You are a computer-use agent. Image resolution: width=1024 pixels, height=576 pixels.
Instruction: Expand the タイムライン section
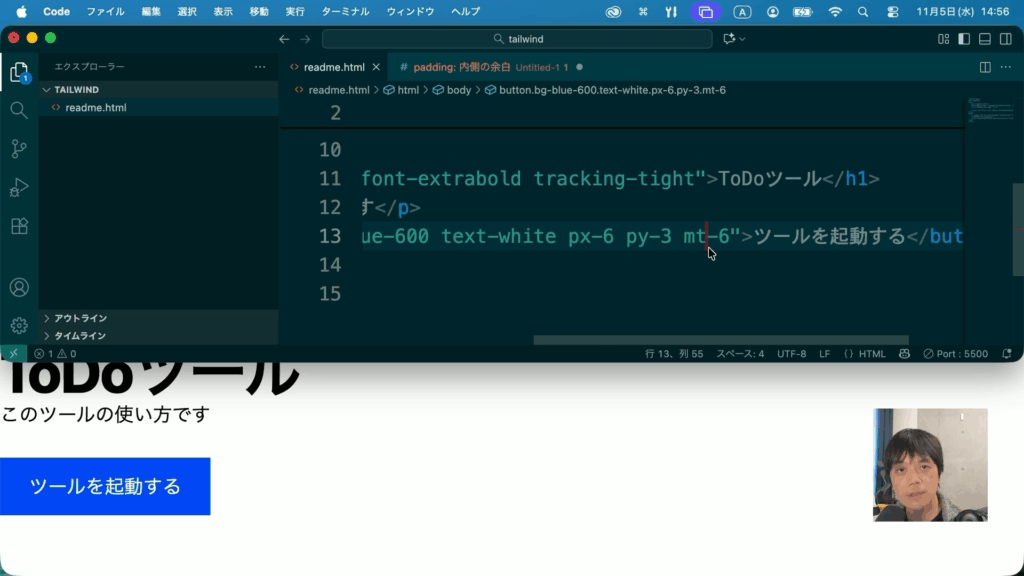(80, 336)
